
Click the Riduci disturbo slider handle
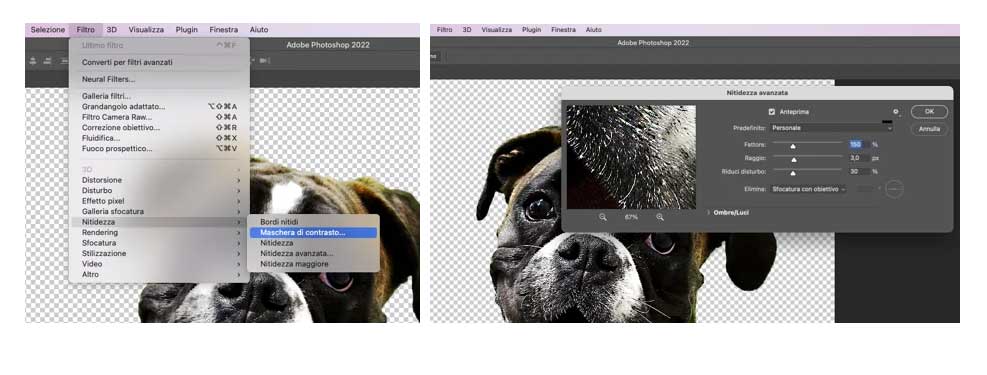(x=793, y=172)
